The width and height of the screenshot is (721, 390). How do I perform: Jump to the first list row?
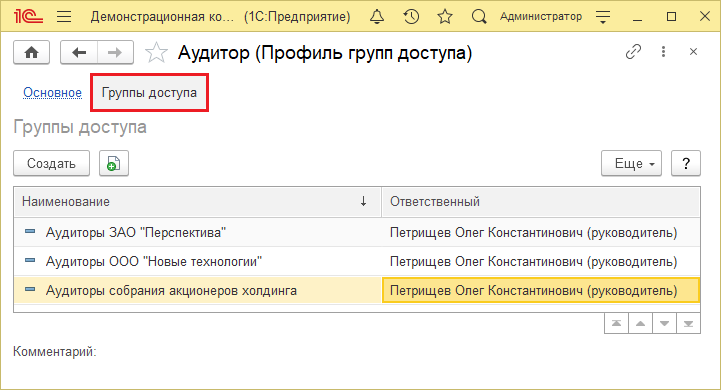[x=616, y=323]
